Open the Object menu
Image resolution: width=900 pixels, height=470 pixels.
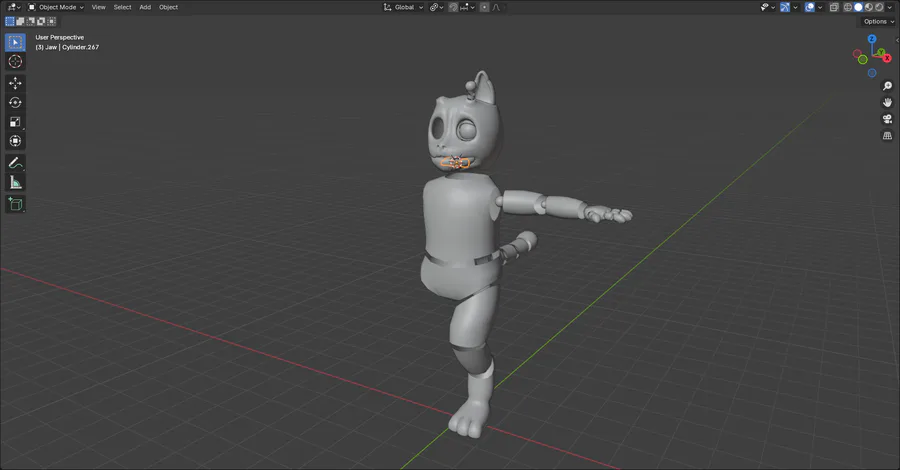click(x=168, y=7)
